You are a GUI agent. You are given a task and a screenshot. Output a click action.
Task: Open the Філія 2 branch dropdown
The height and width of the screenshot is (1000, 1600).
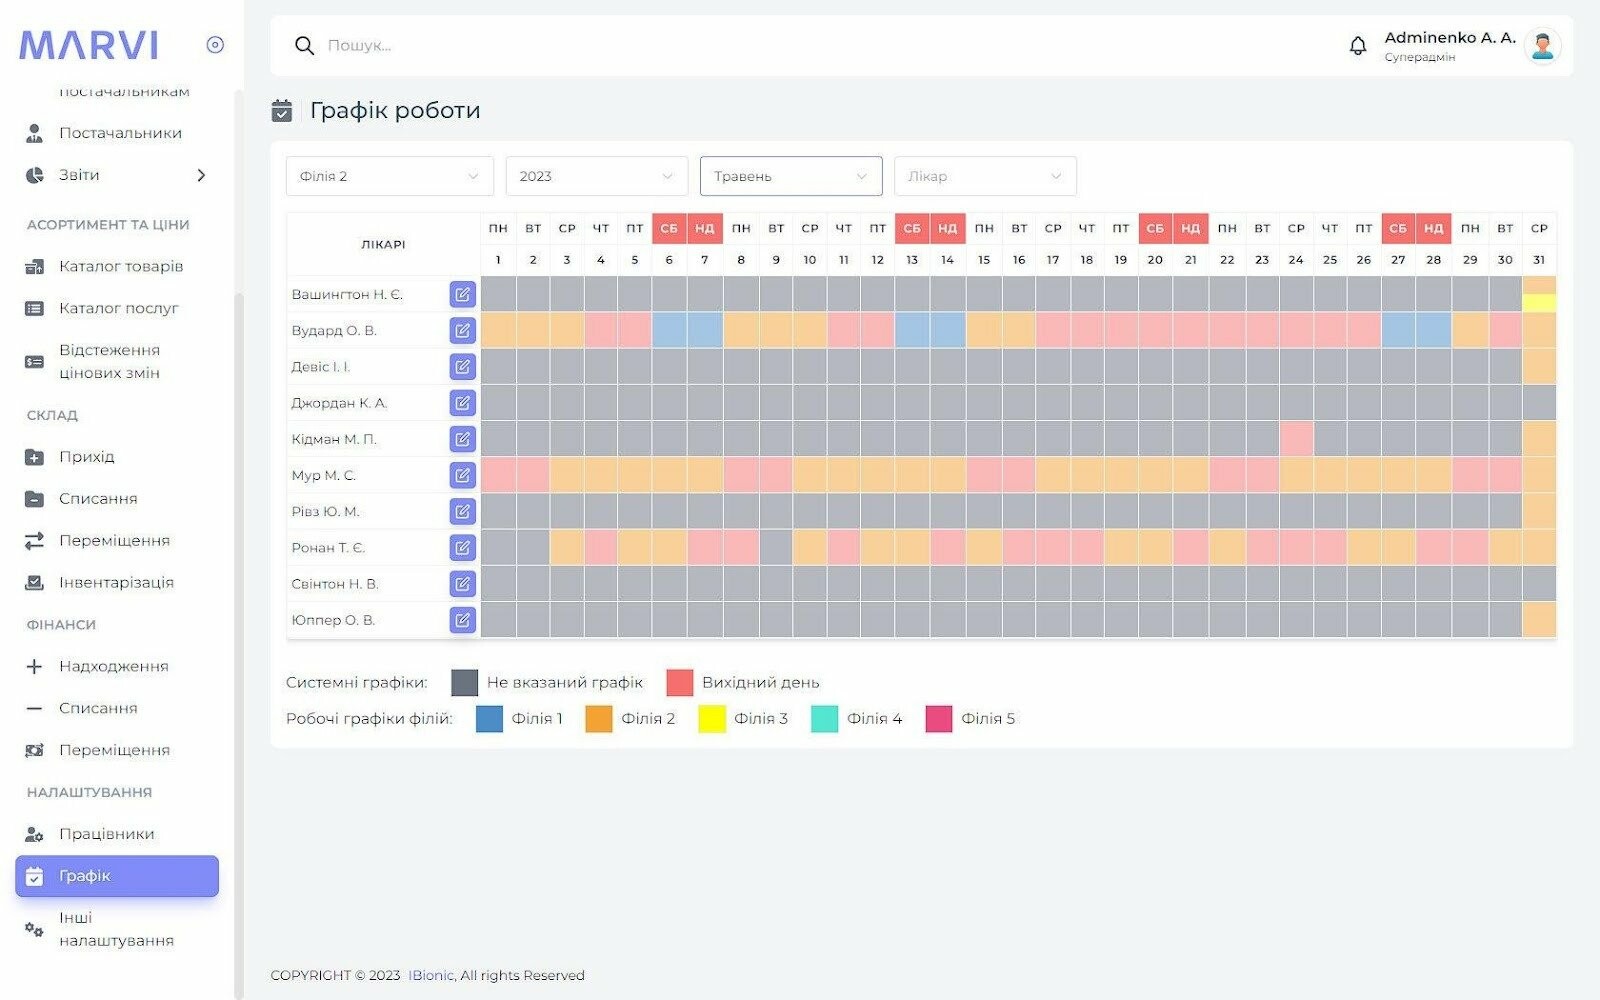pos(389,176)
